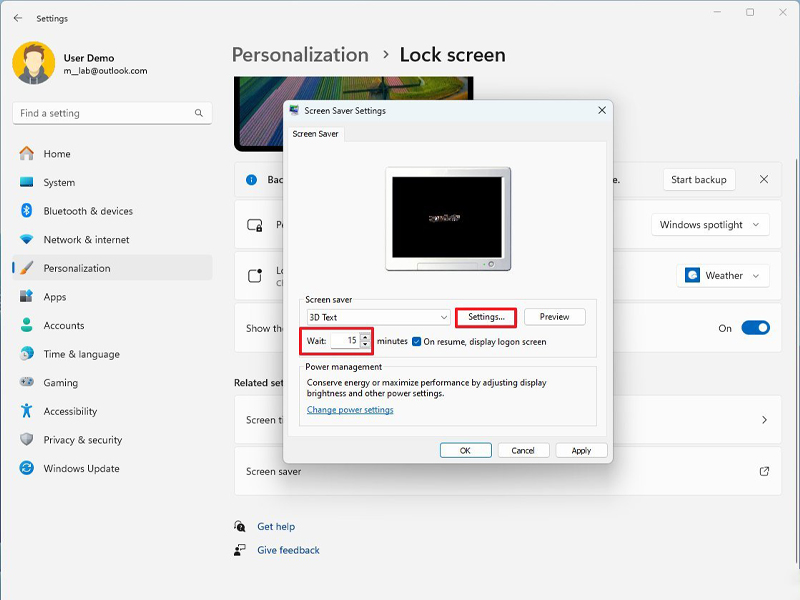
Task: Open the Weather status dropdown
Action: (723, 276)
